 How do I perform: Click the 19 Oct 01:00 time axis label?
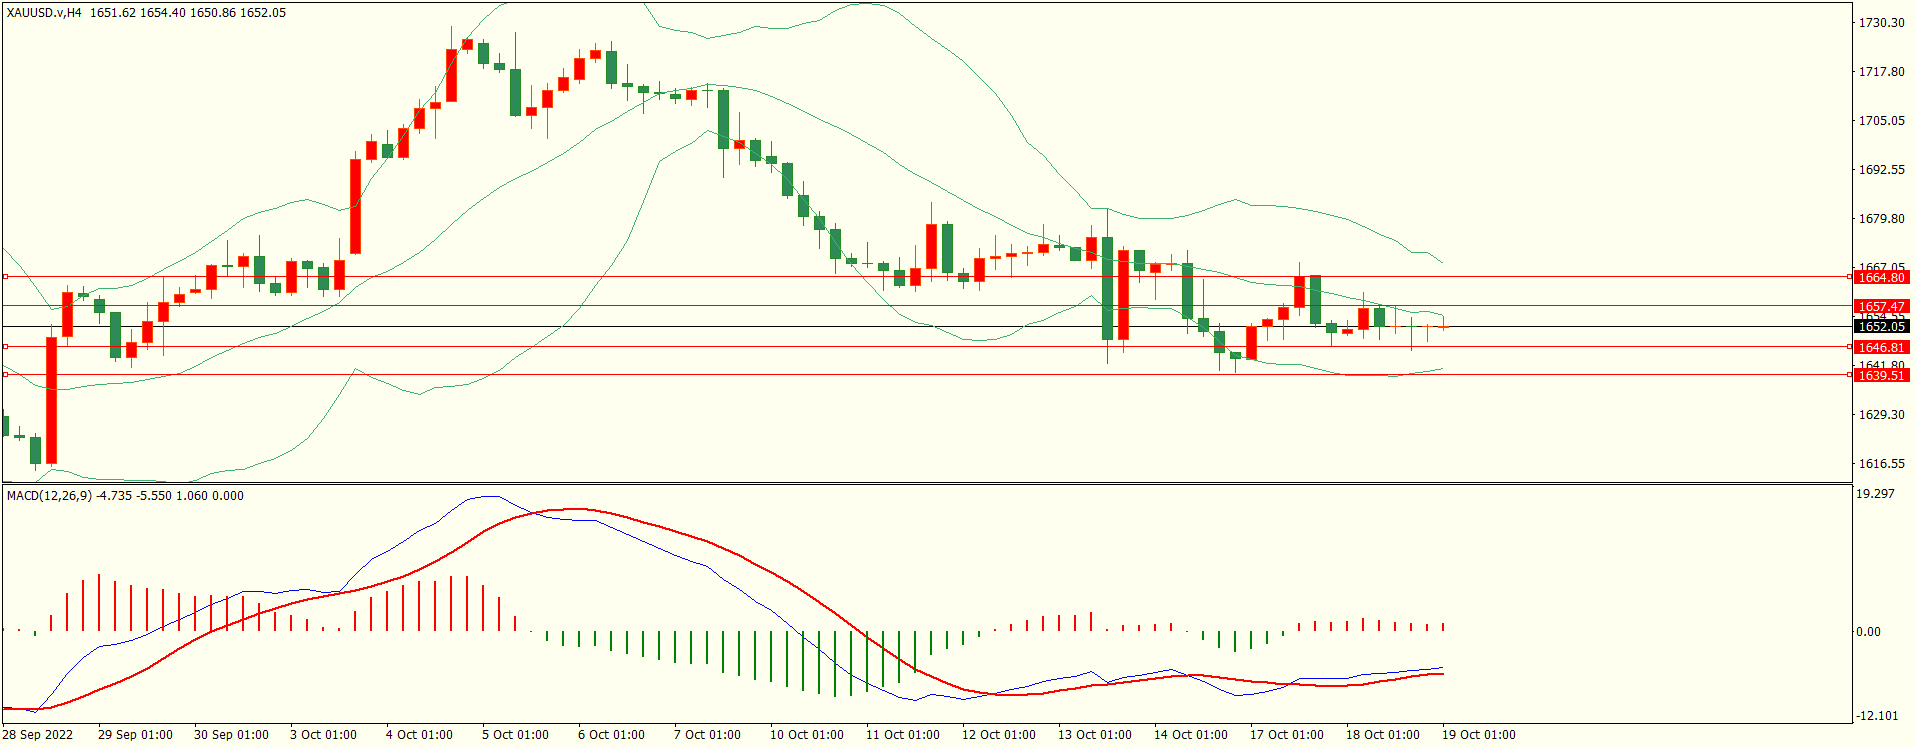tap(1478, 734)
